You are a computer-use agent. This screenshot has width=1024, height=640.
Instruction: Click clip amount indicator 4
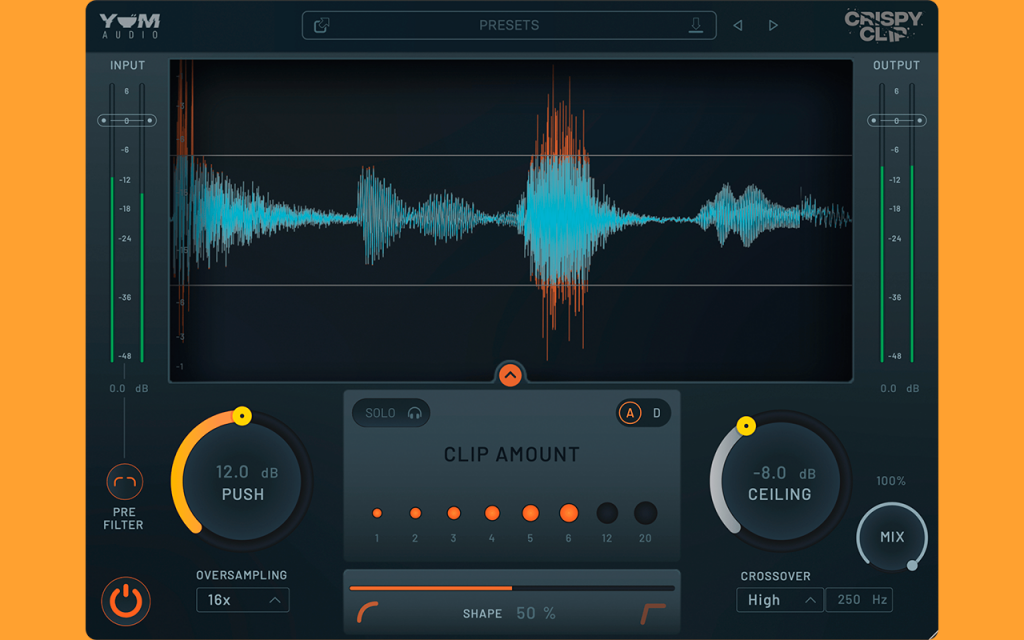pos(492,513)
